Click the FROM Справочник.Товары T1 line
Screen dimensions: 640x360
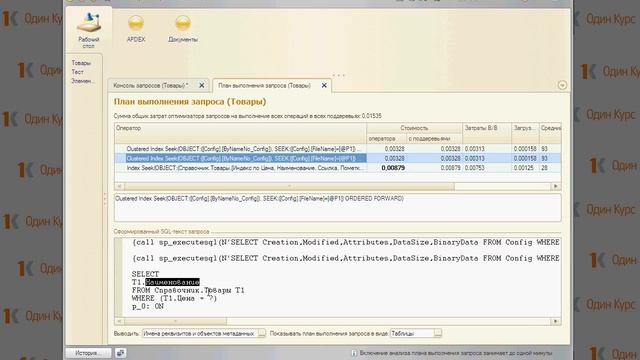188,290
